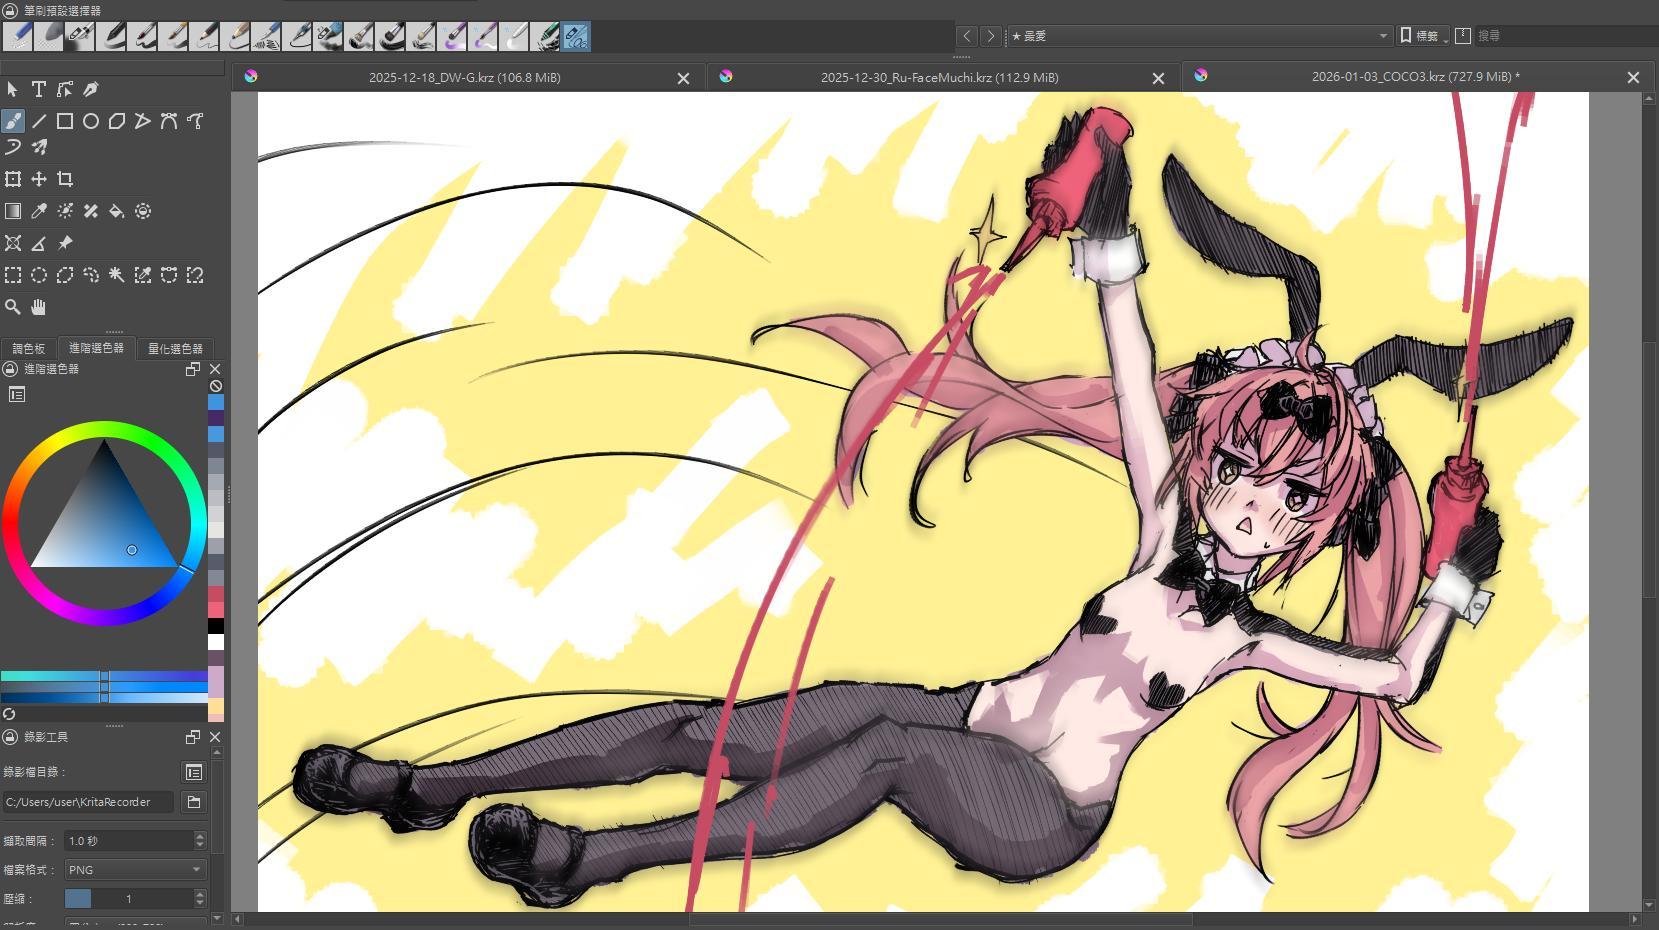The width and height of the screenshot is (1659, 930).
Task: Switch to the 調色板 tab
Action: click(29, 349)
